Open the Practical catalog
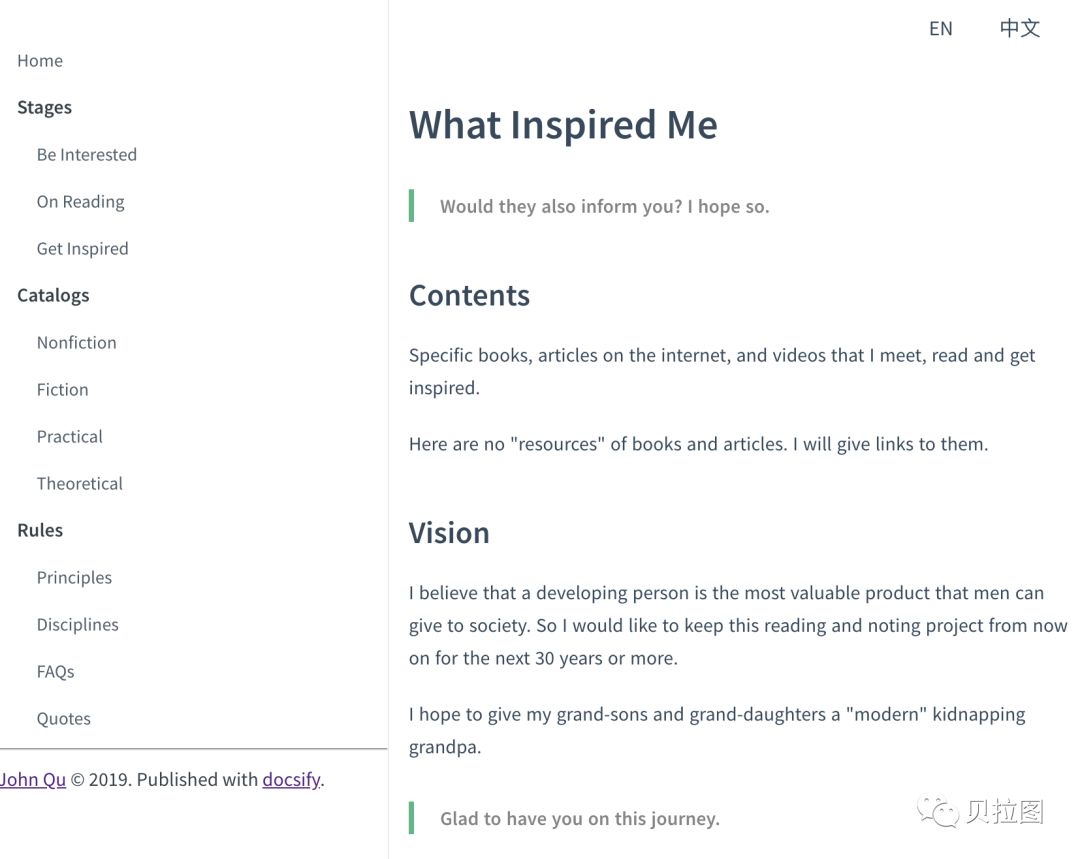This screenshot has width=1080, height=859. 70,437
